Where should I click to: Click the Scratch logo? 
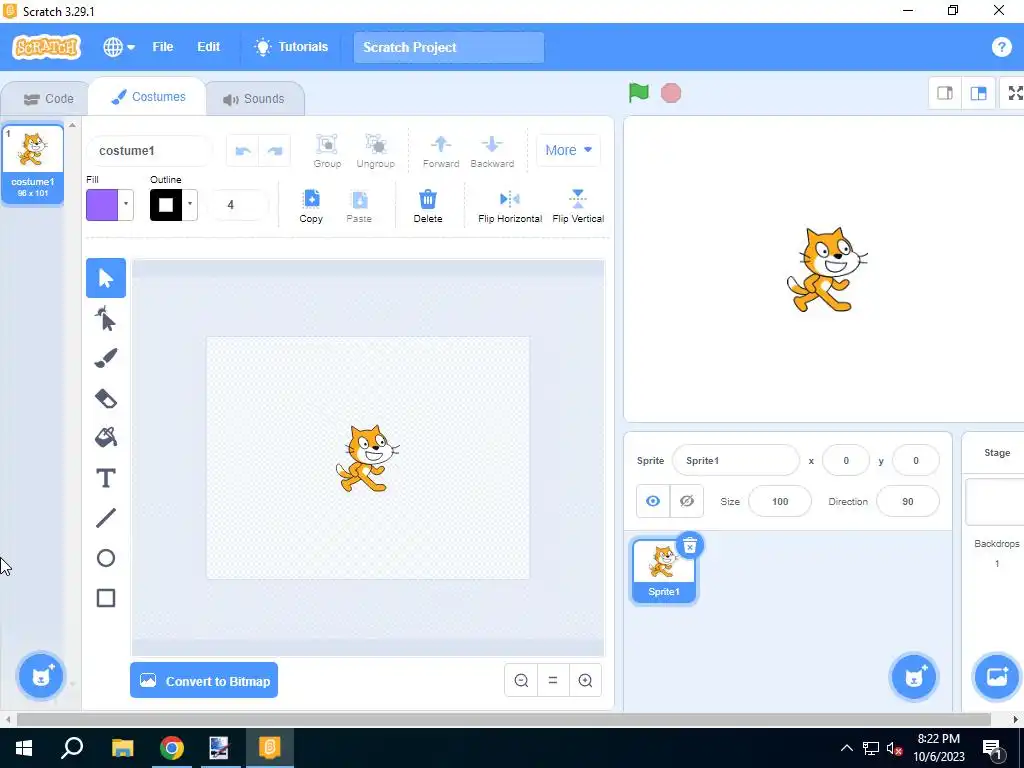[46, 47]
